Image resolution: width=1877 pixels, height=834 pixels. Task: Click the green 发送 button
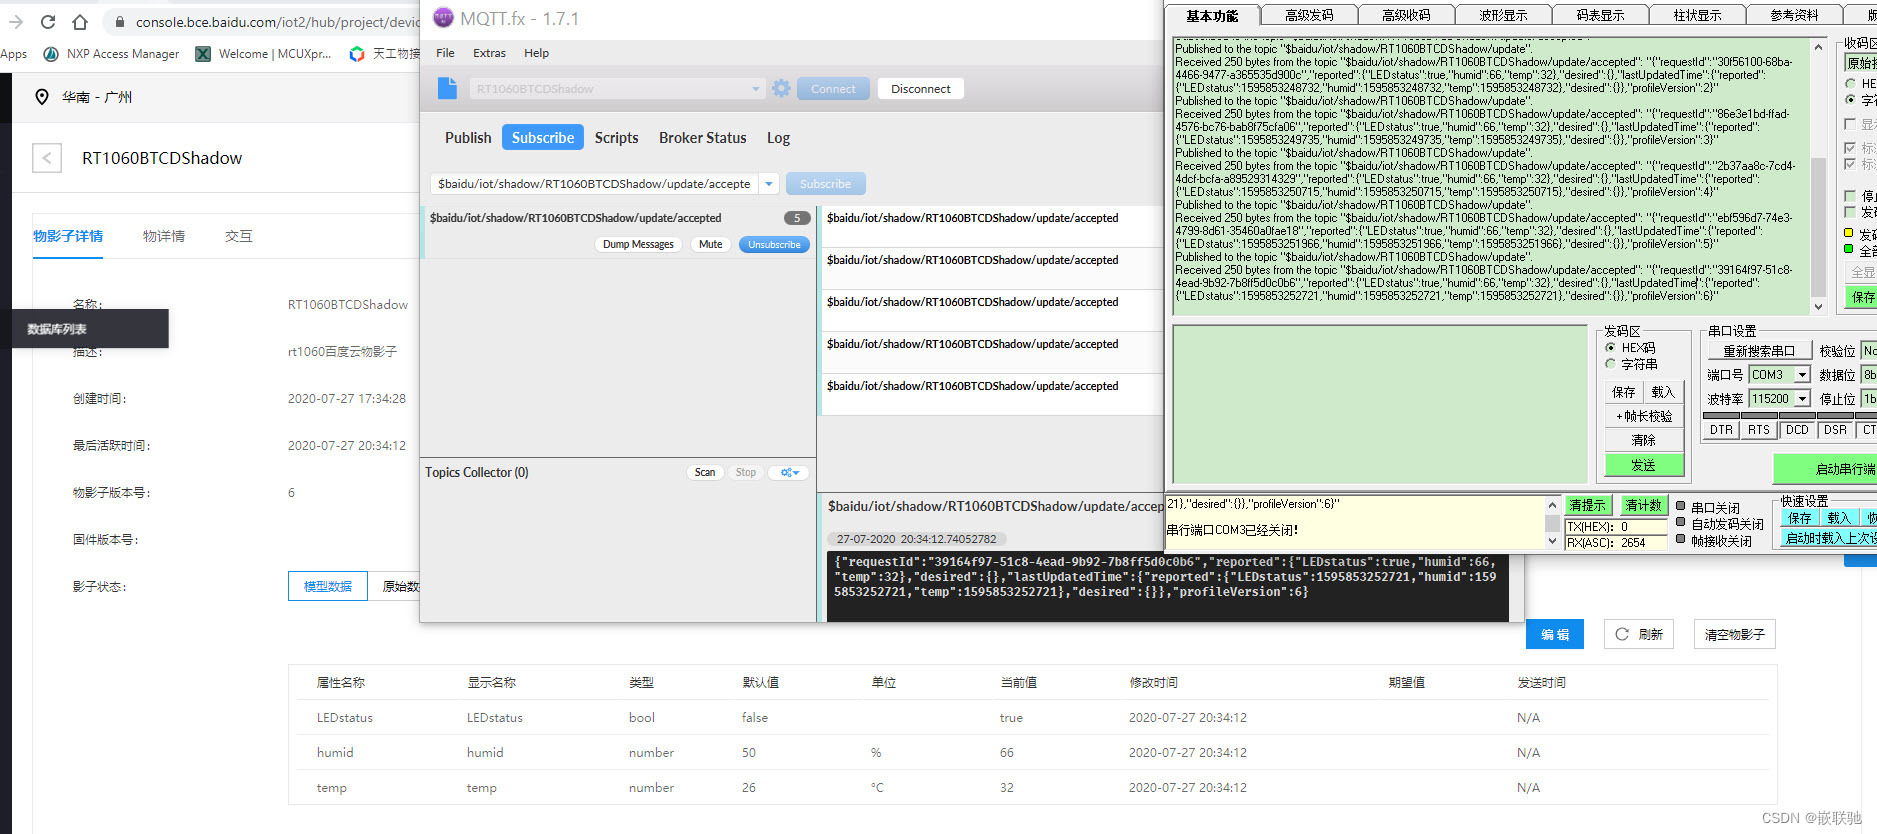pyautogui.click(x=1644, y=465)
